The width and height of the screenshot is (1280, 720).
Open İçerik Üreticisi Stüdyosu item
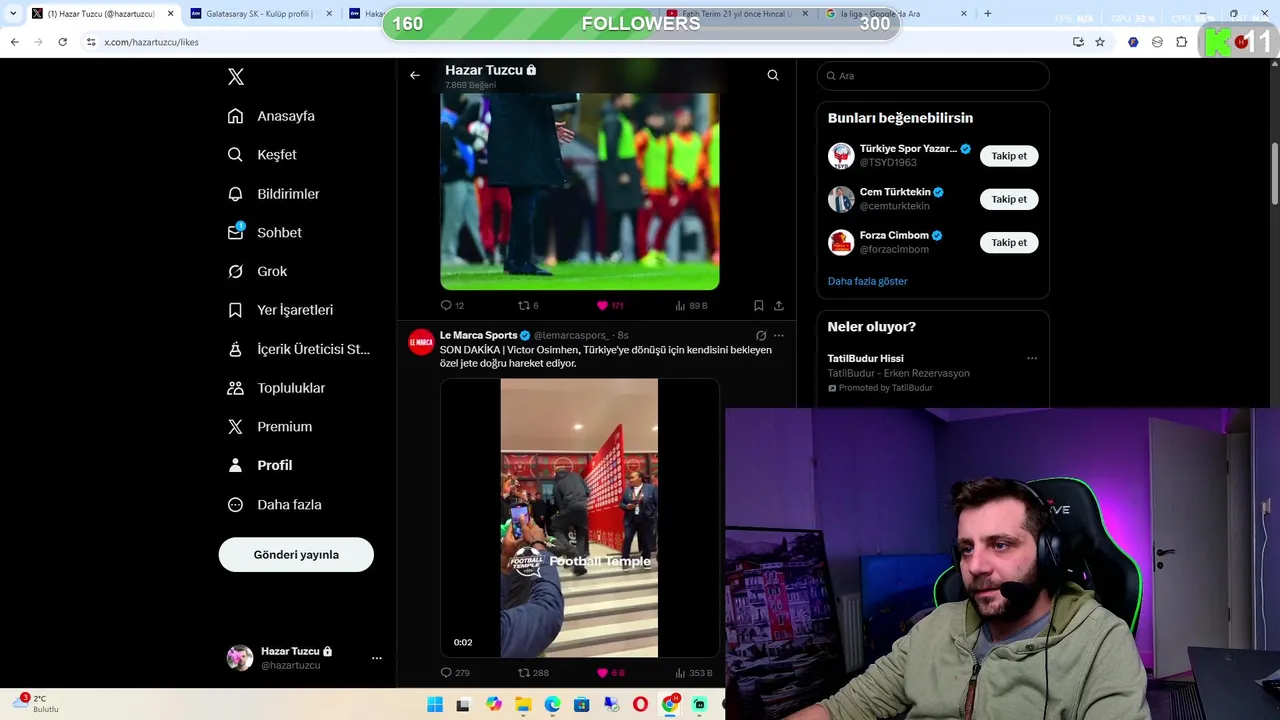click(298, 349)
